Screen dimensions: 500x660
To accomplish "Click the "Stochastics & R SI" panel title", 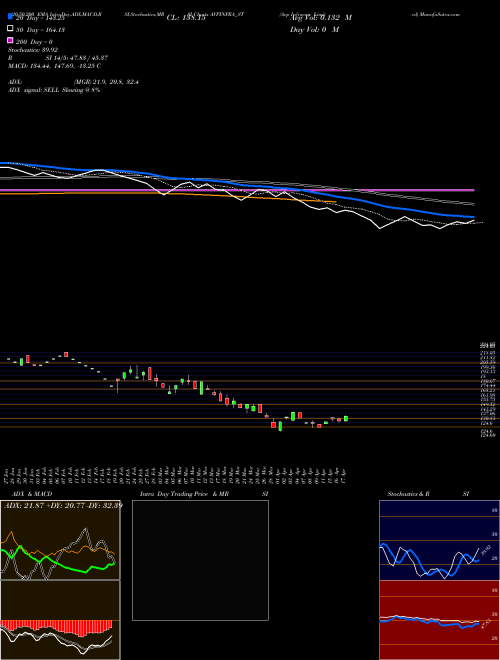I will tap(428, 494).
